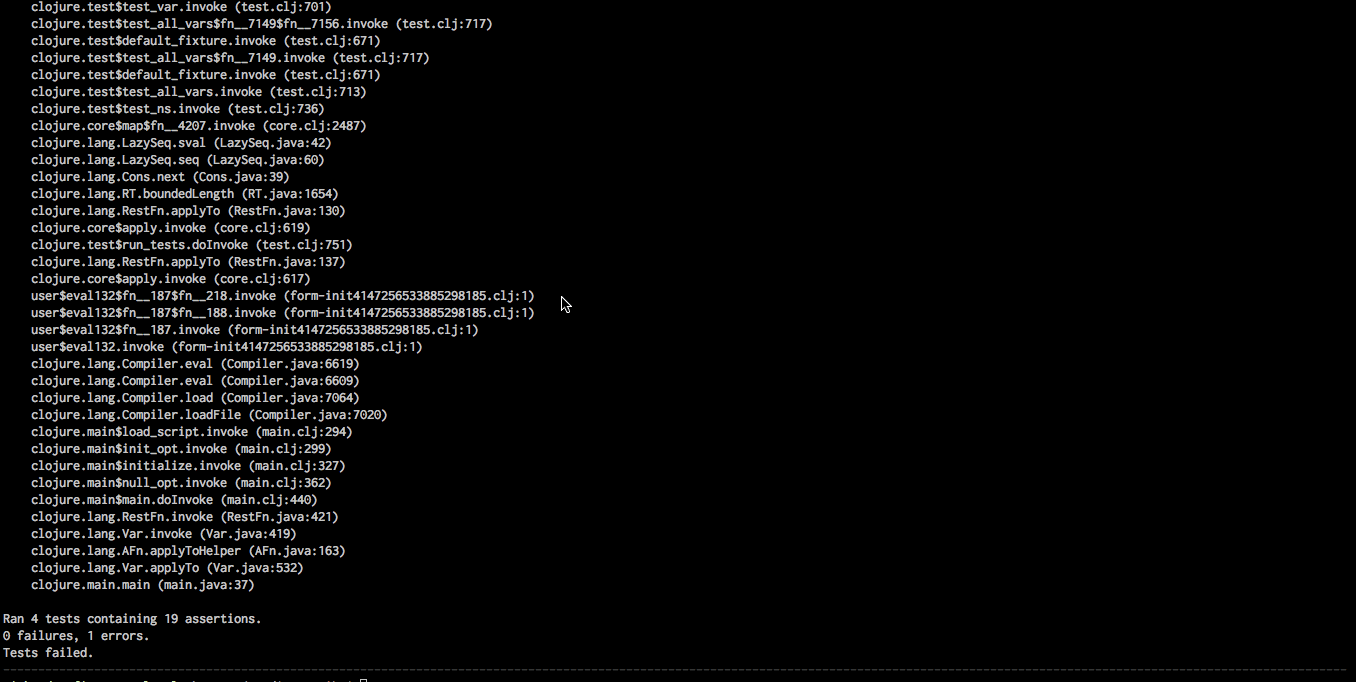Click the null_opt.invoke (main.clj:362) frame
This screenshot has width=1356, height=682.
(181, 483)
